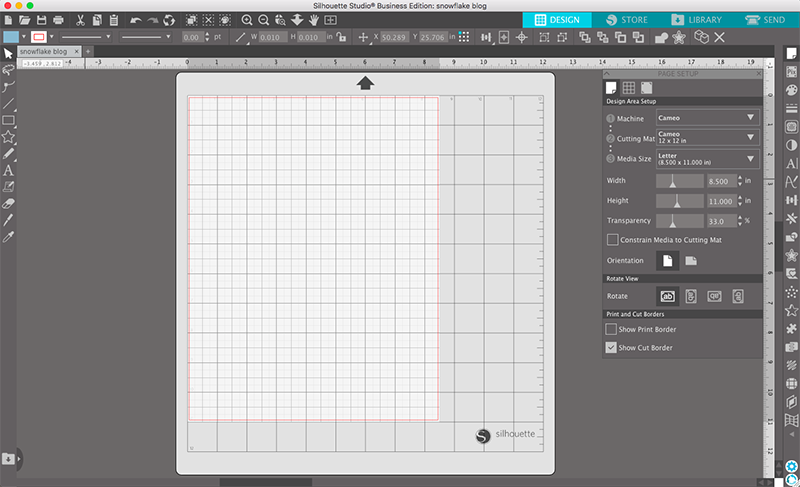Click the Open file folder icon

pos(24,20)
